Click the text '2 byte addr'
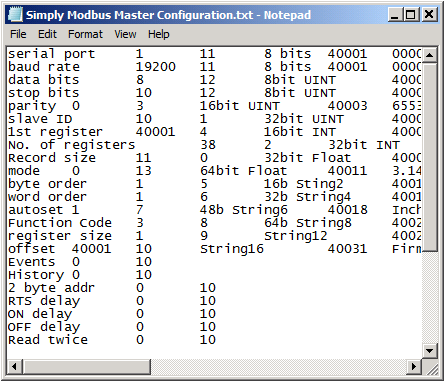Viewport: 447px width, 383px height. [51, 288]
